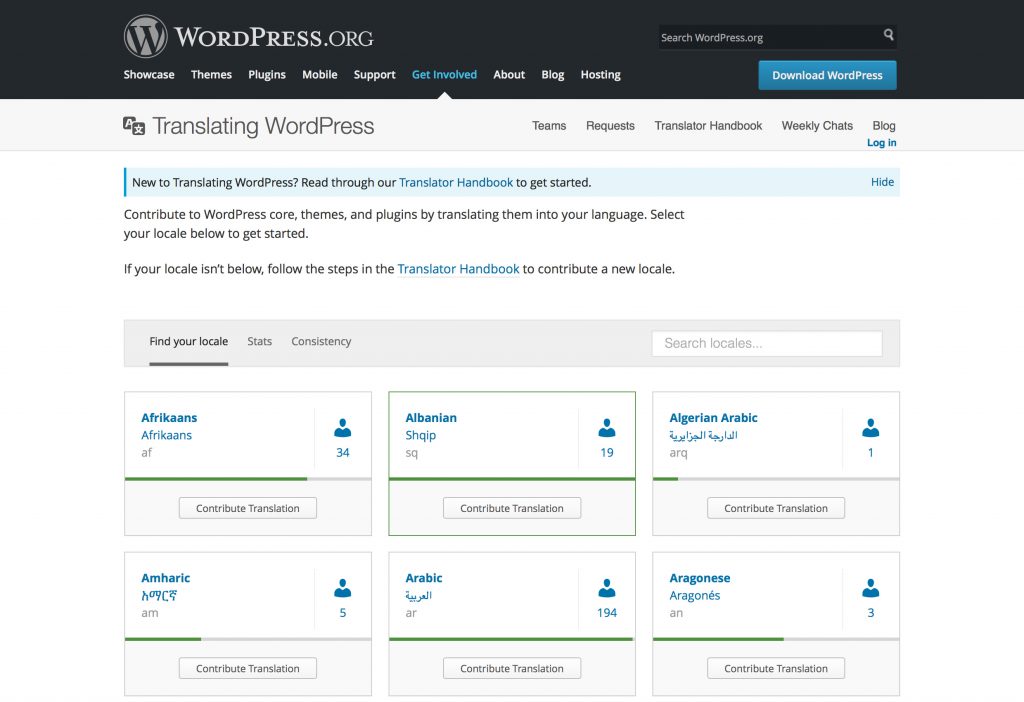Click the Aragonese translation progress bar
Viewport: 1024px width, 702px height.
[x=776, y=639]
